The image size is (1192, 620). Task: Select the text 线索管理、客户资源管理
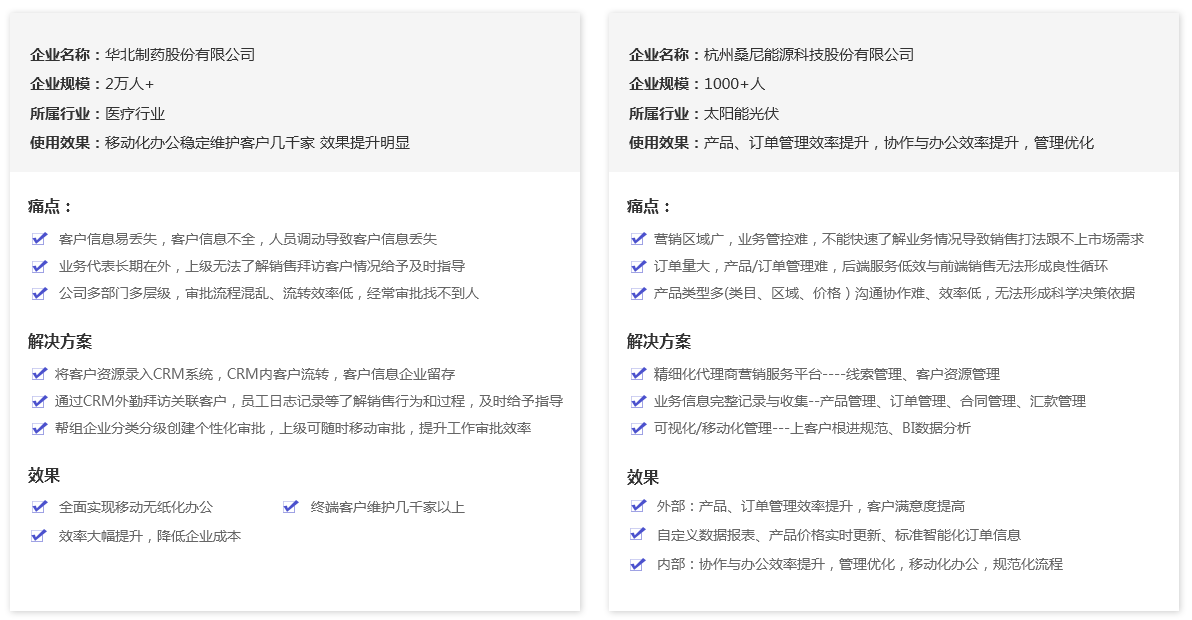click(x=923, y=374)
